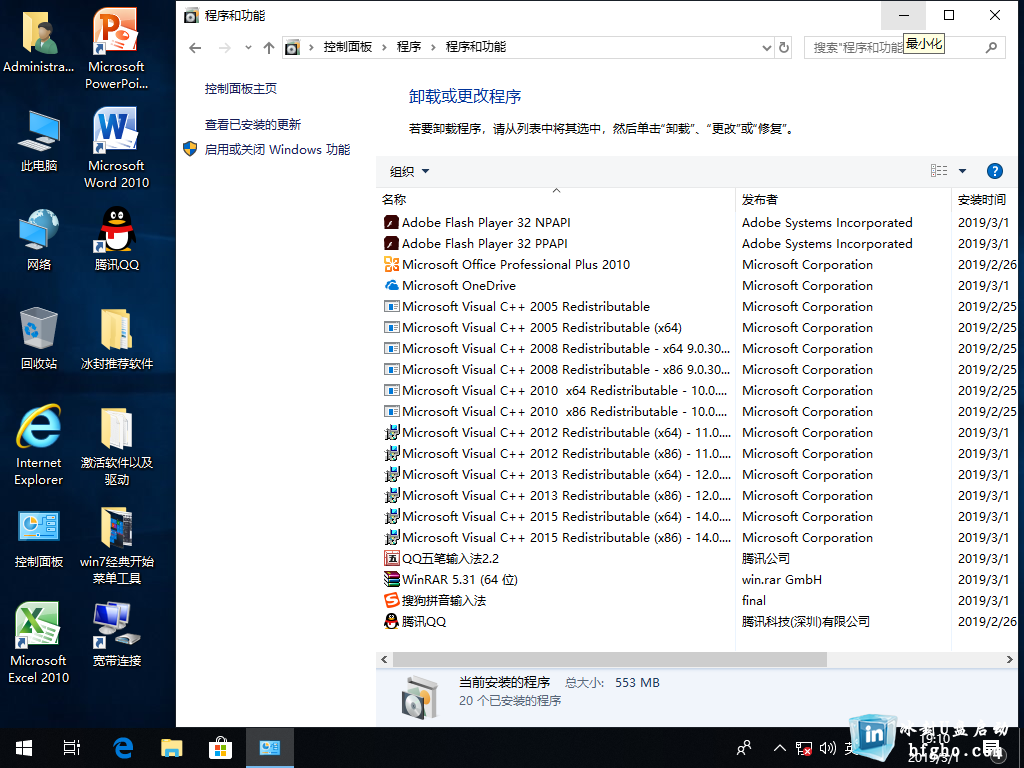Select the Microsoft OneDrive entry
Screen dimensions: 1024x768
tap(699, 285)
